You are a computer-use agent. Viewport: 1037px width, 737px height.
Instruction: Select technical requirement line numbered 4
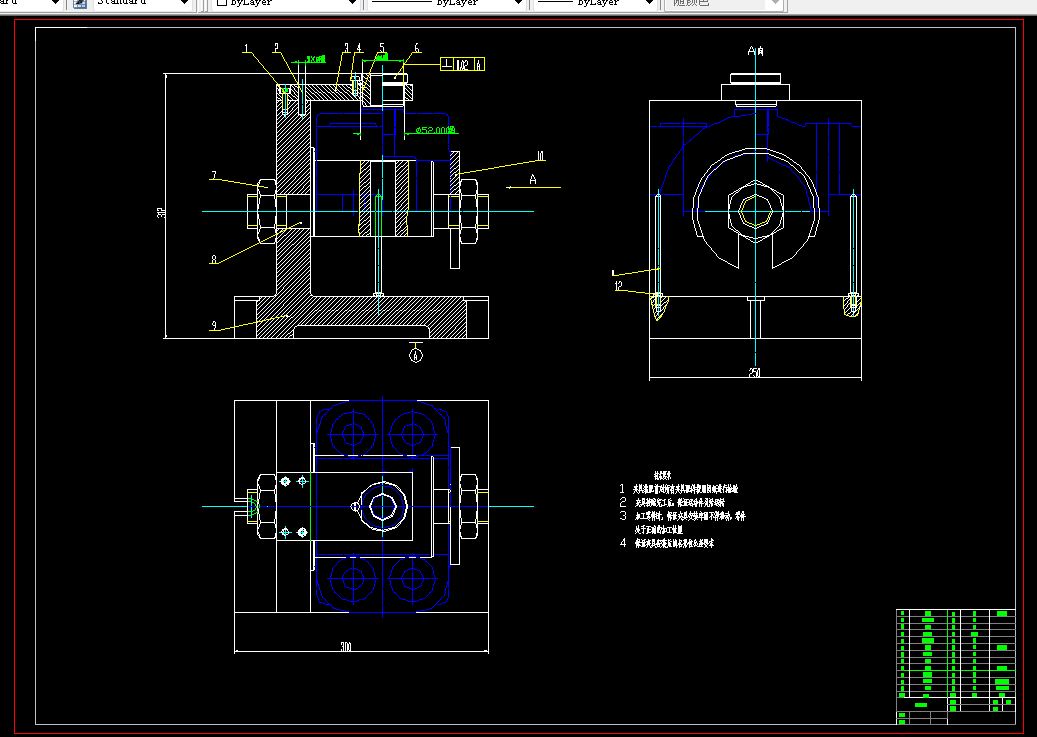pos(666,543)
